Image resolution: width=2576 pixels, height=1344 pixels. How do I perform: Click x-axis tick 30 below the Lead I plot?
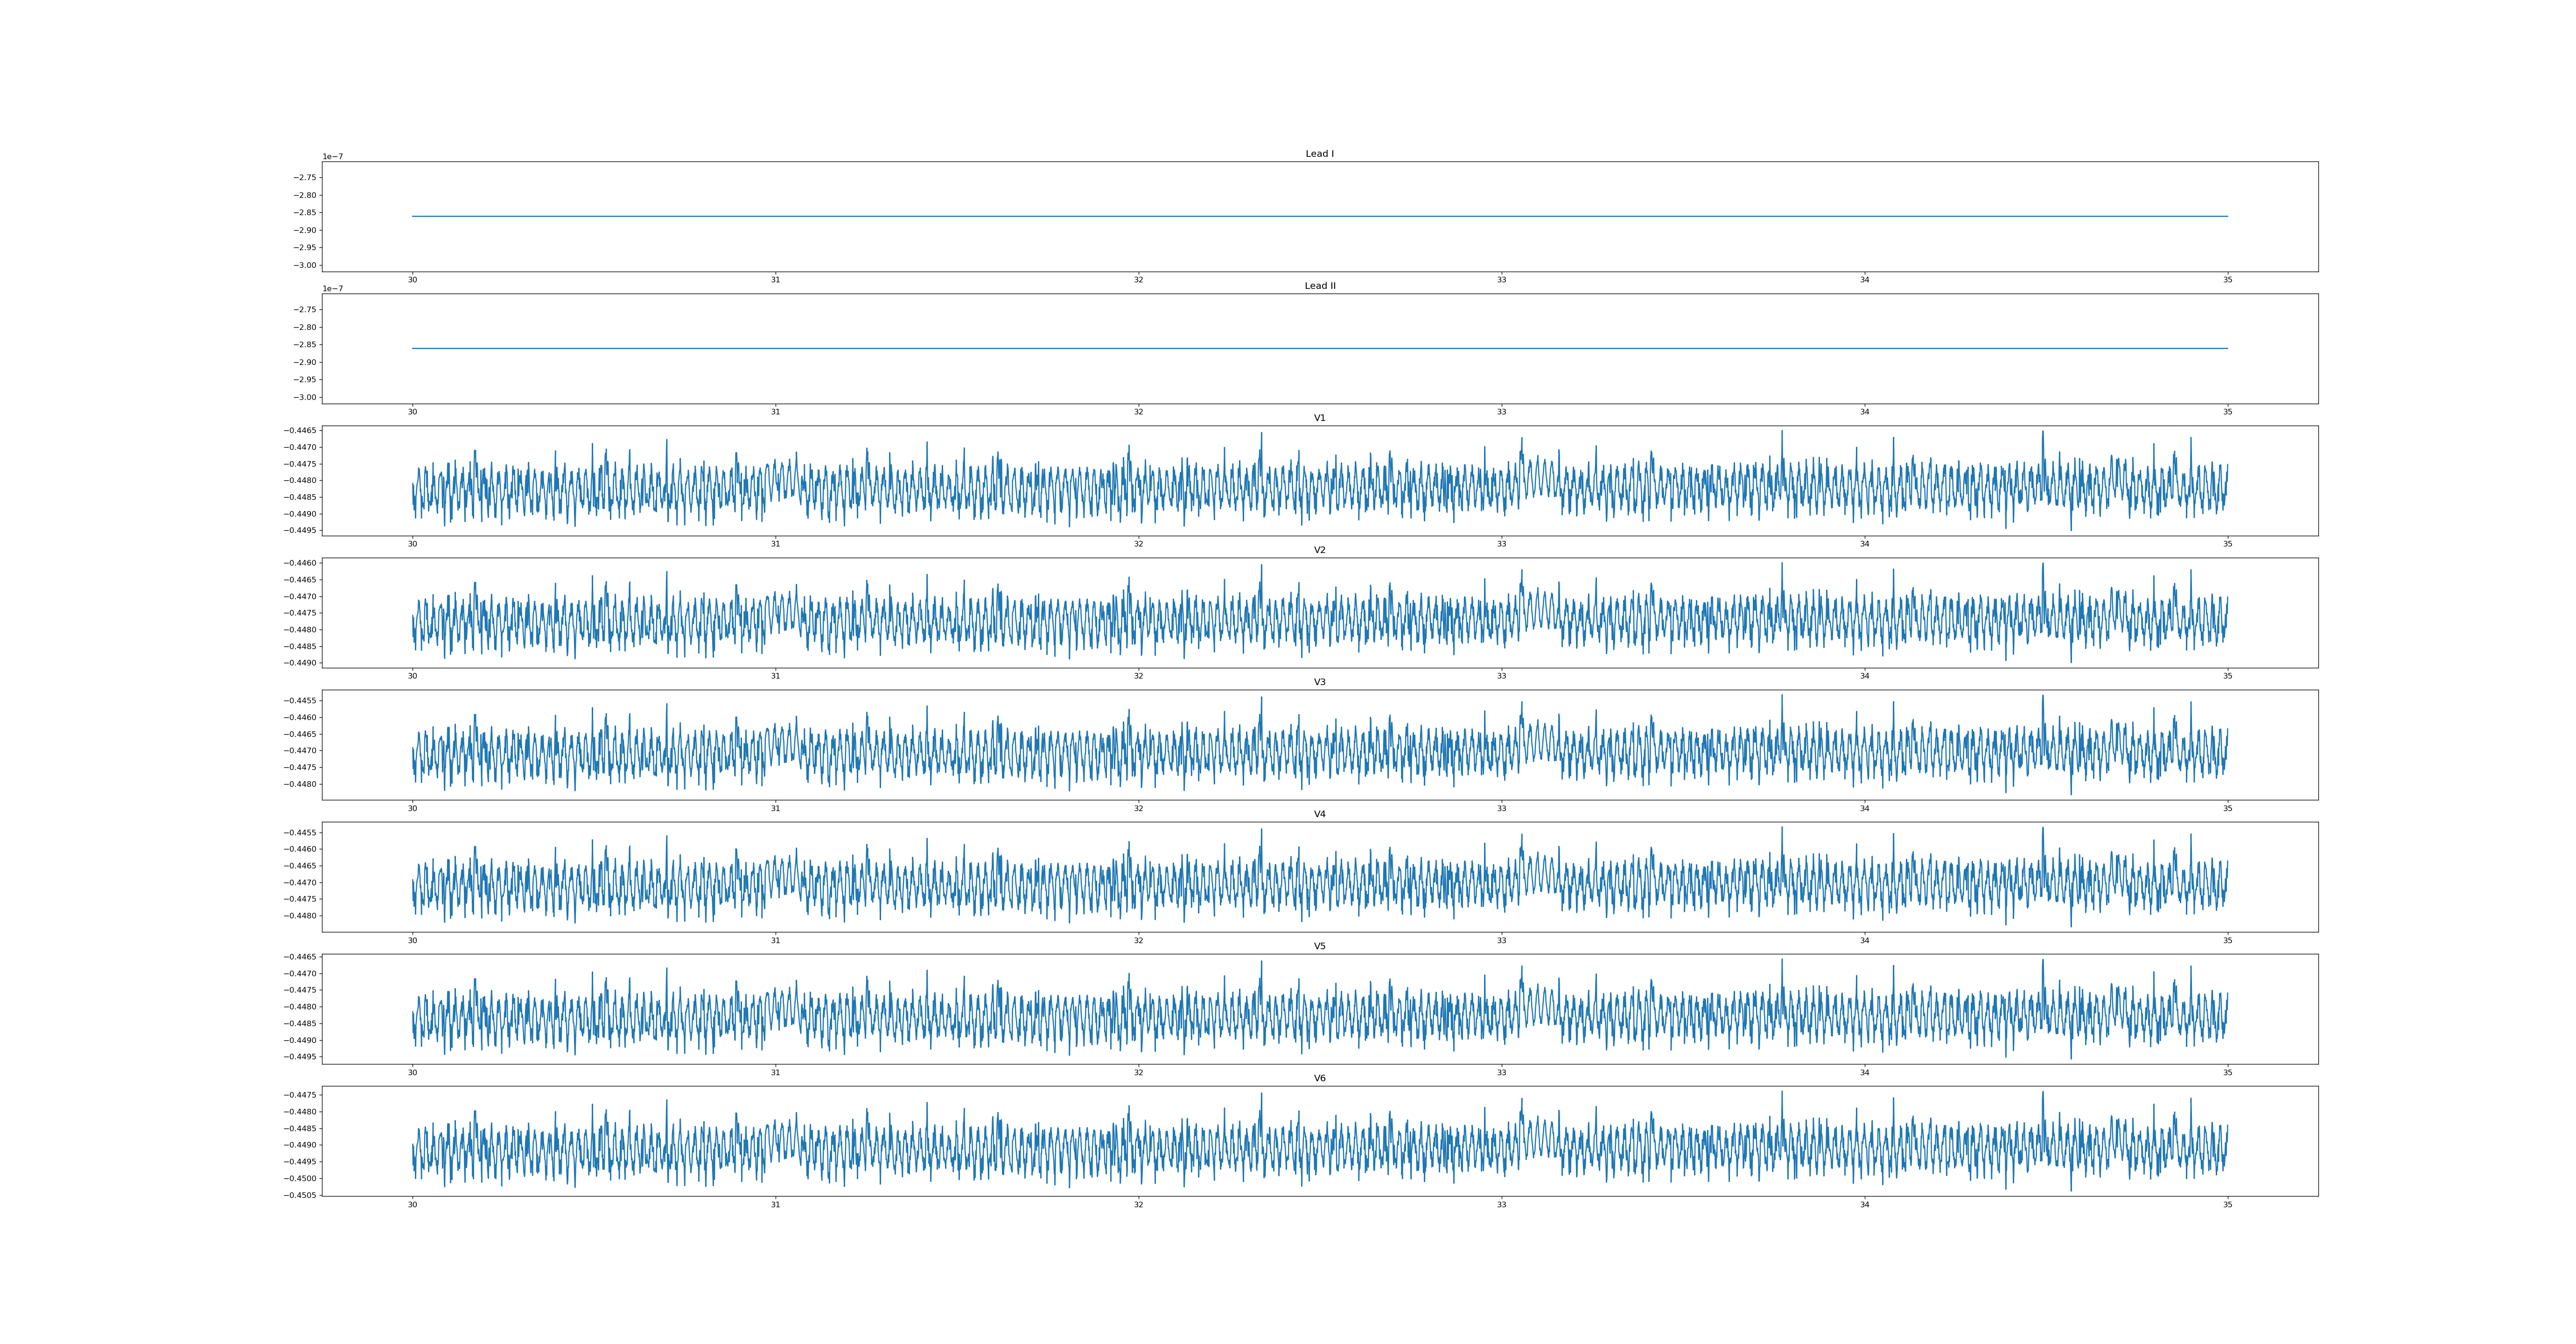412,280
